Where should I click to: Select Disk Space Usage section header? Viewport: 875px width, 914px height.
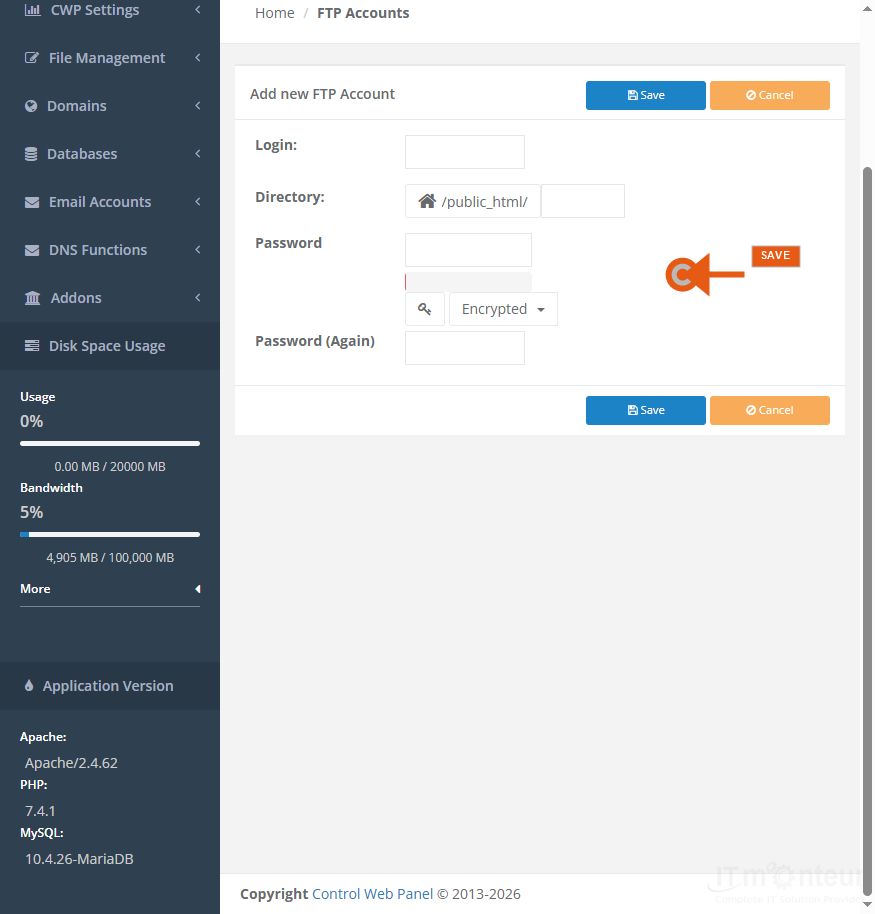pyautogui.click(x=110, y=346)
